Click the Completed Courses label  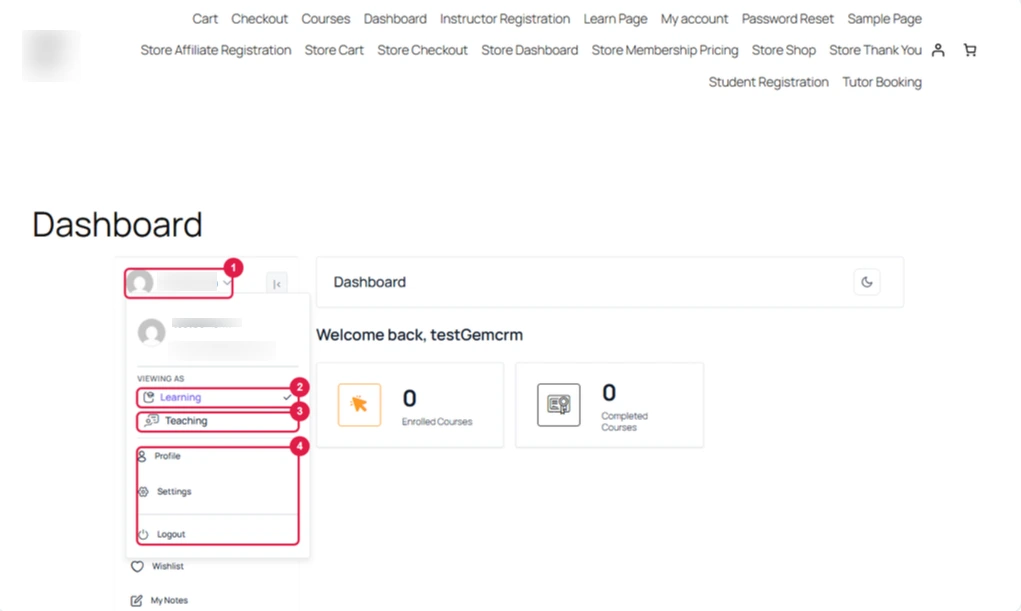tap(624, 421)
